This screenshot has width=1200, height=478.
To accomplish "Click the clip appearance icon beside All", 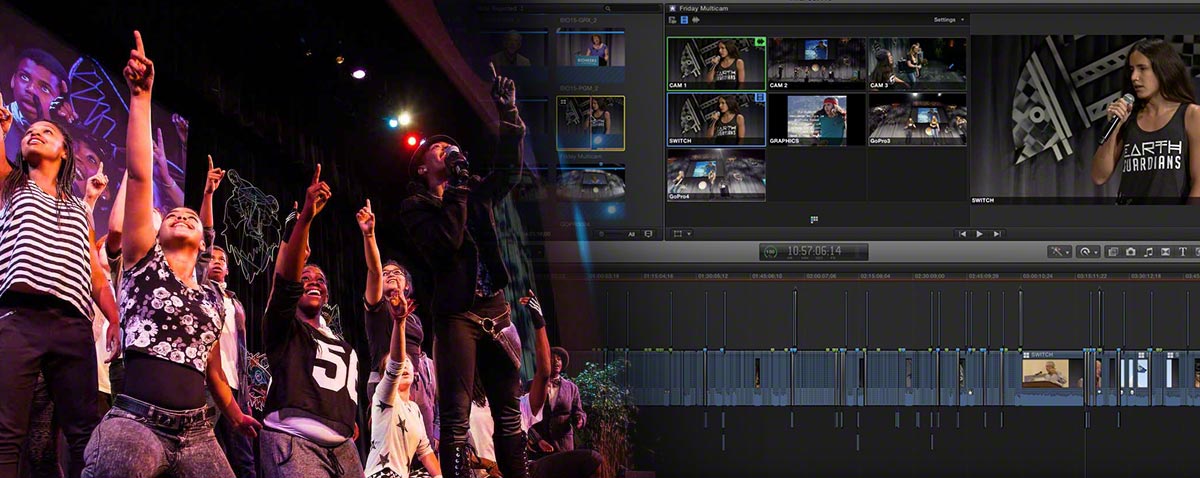I will click(x=648, y=234).
